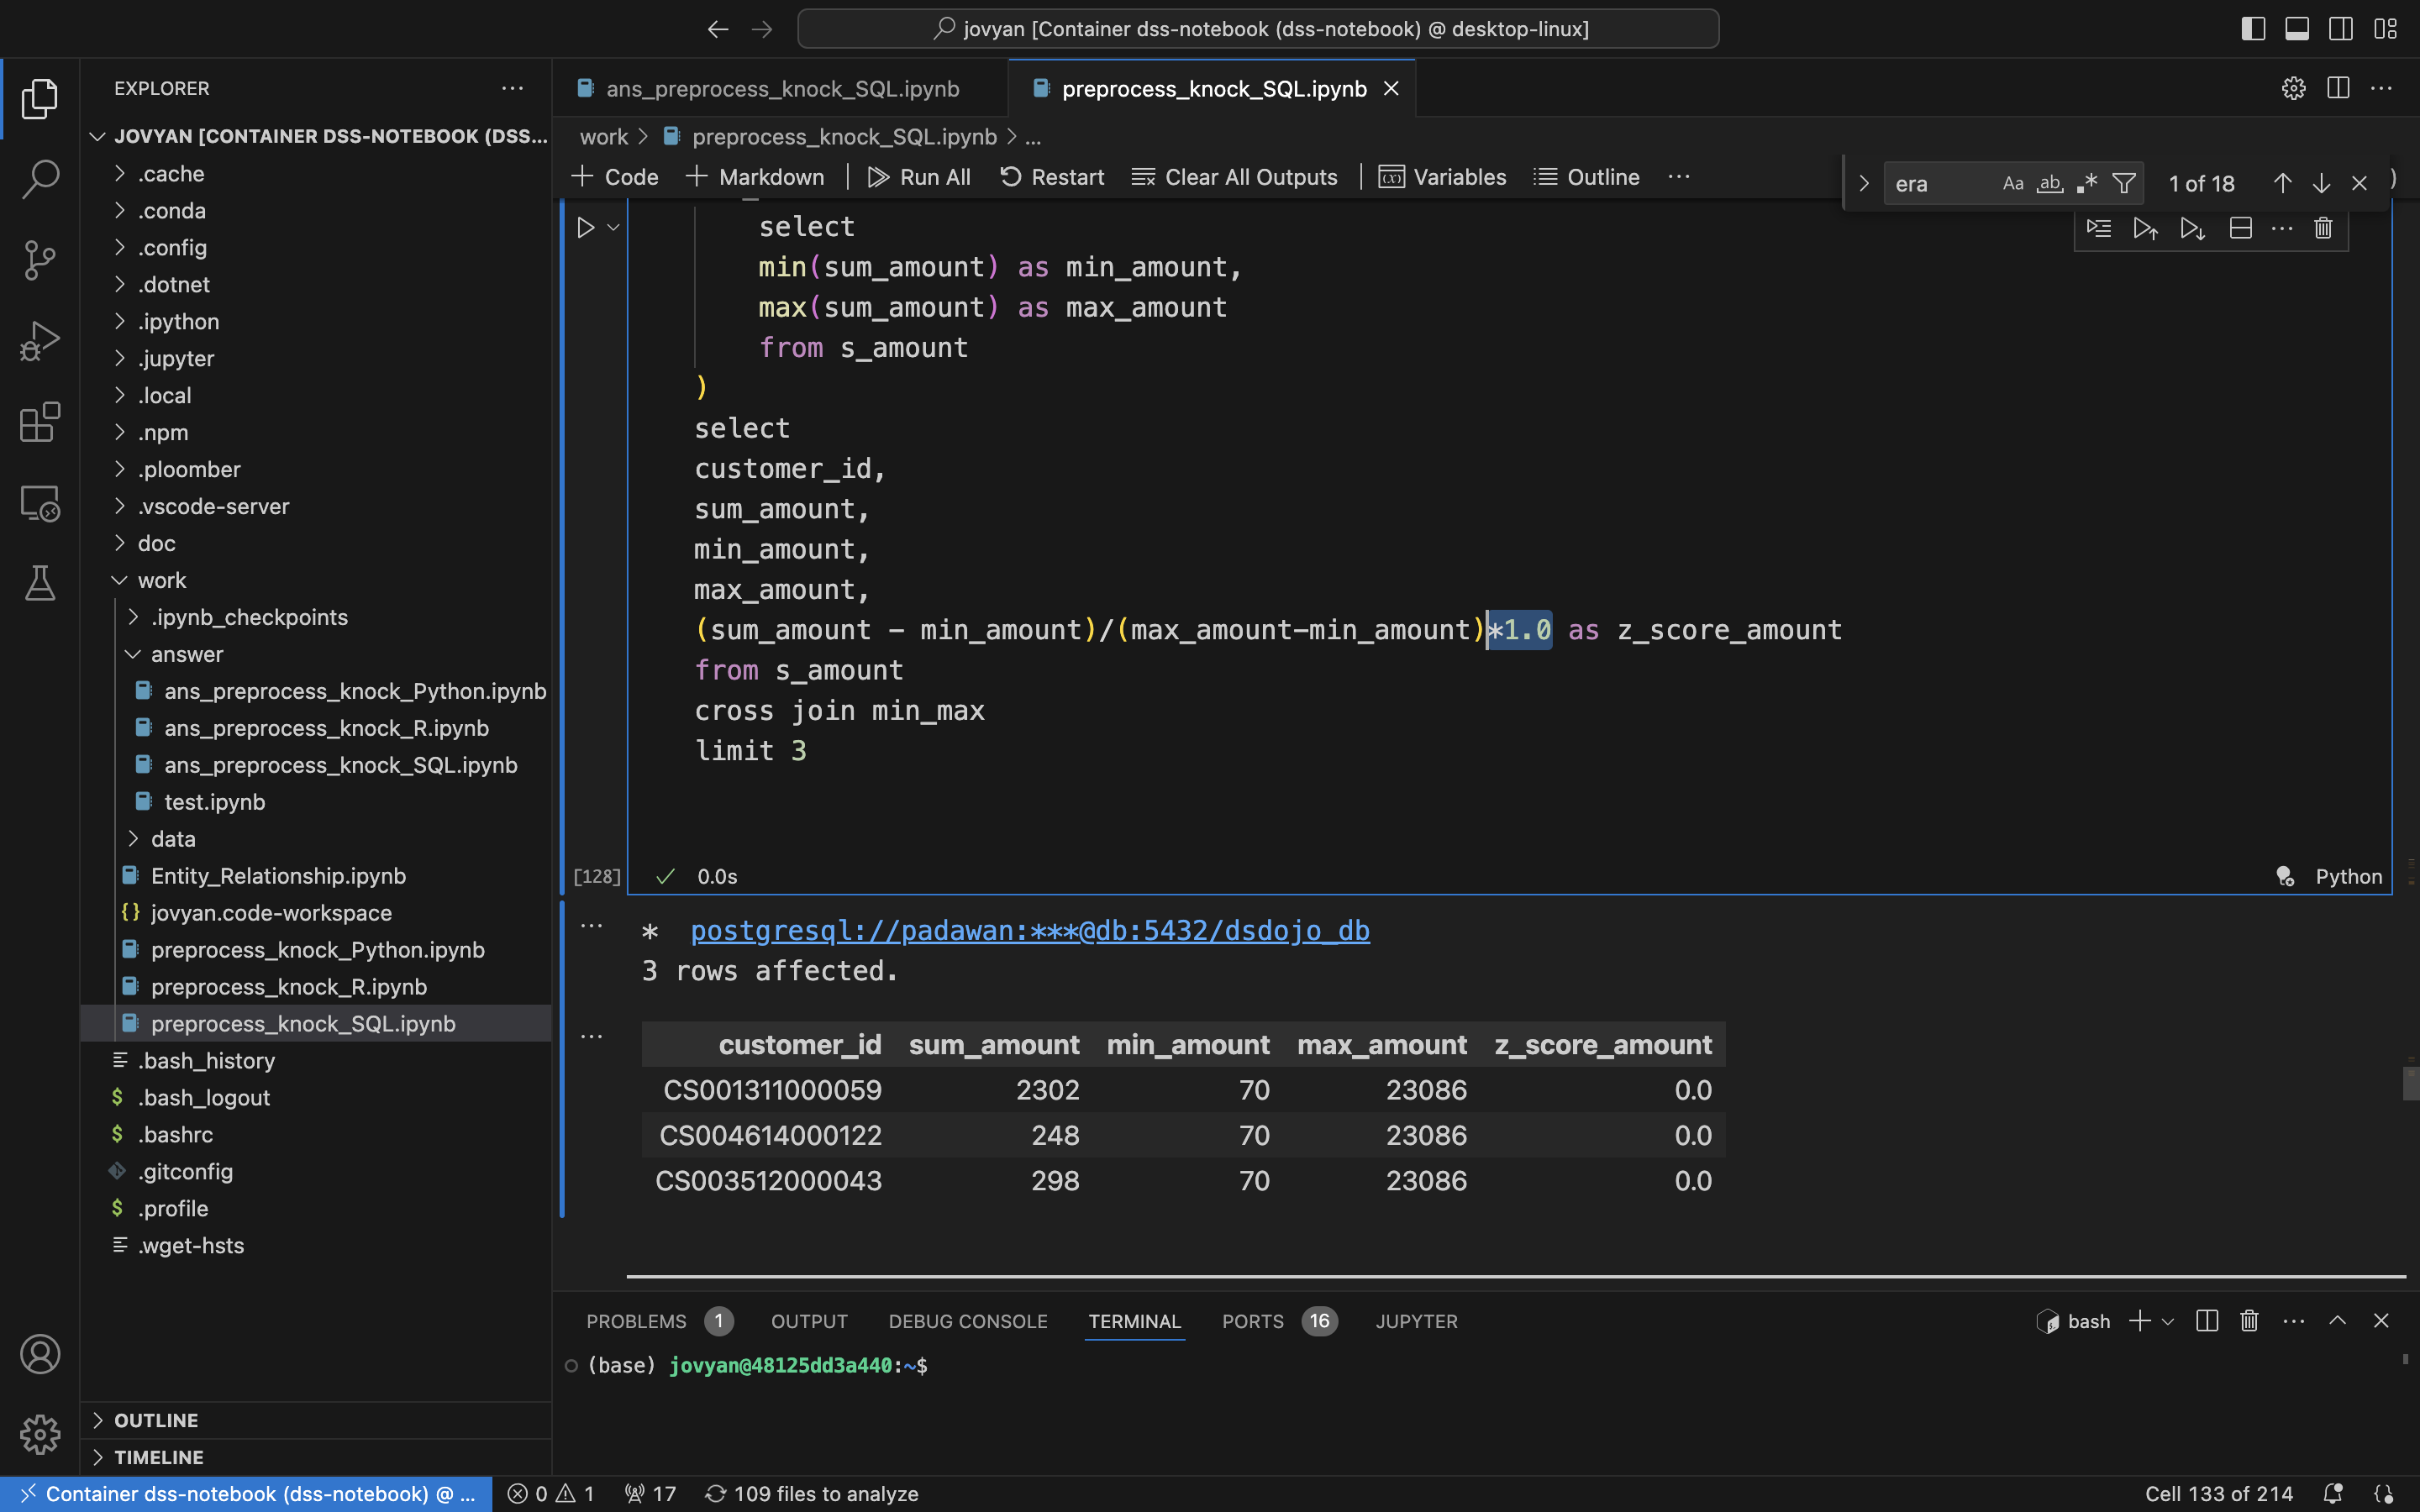Switch to JUPYTER panel tab

point(1416,1321)
